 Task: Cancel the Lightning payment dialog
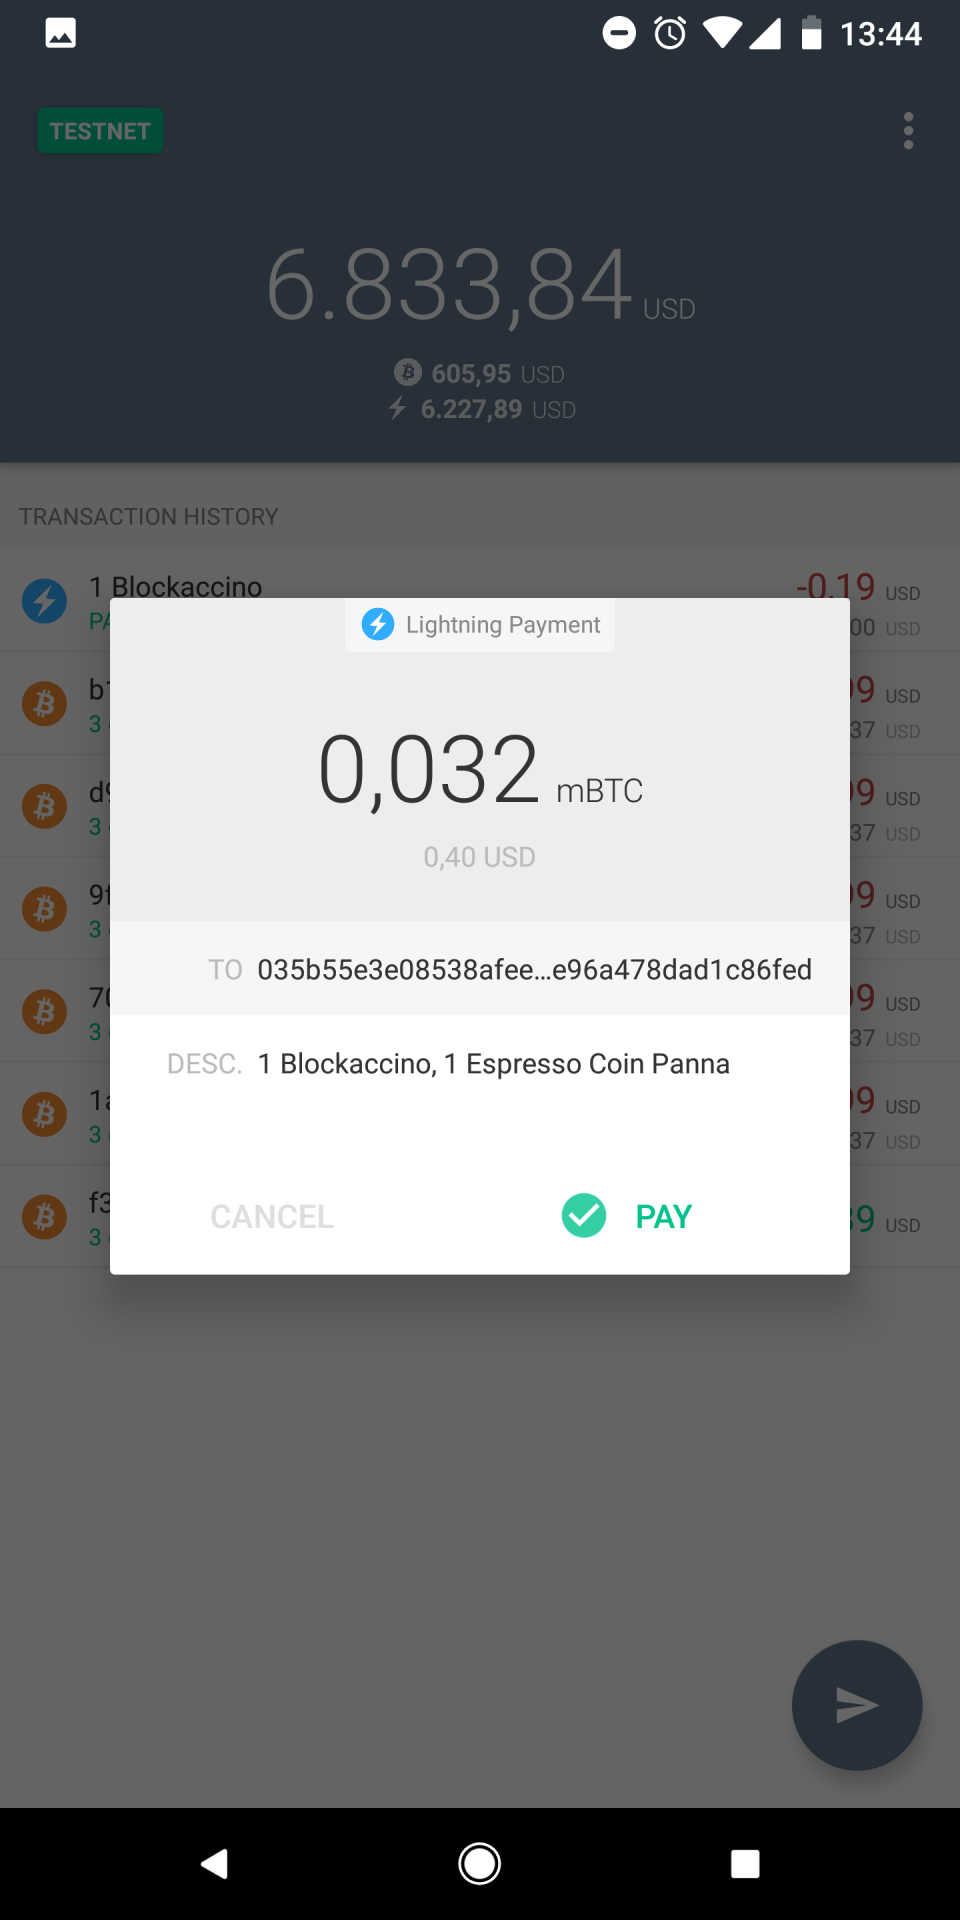click(x=272, y=1217)
